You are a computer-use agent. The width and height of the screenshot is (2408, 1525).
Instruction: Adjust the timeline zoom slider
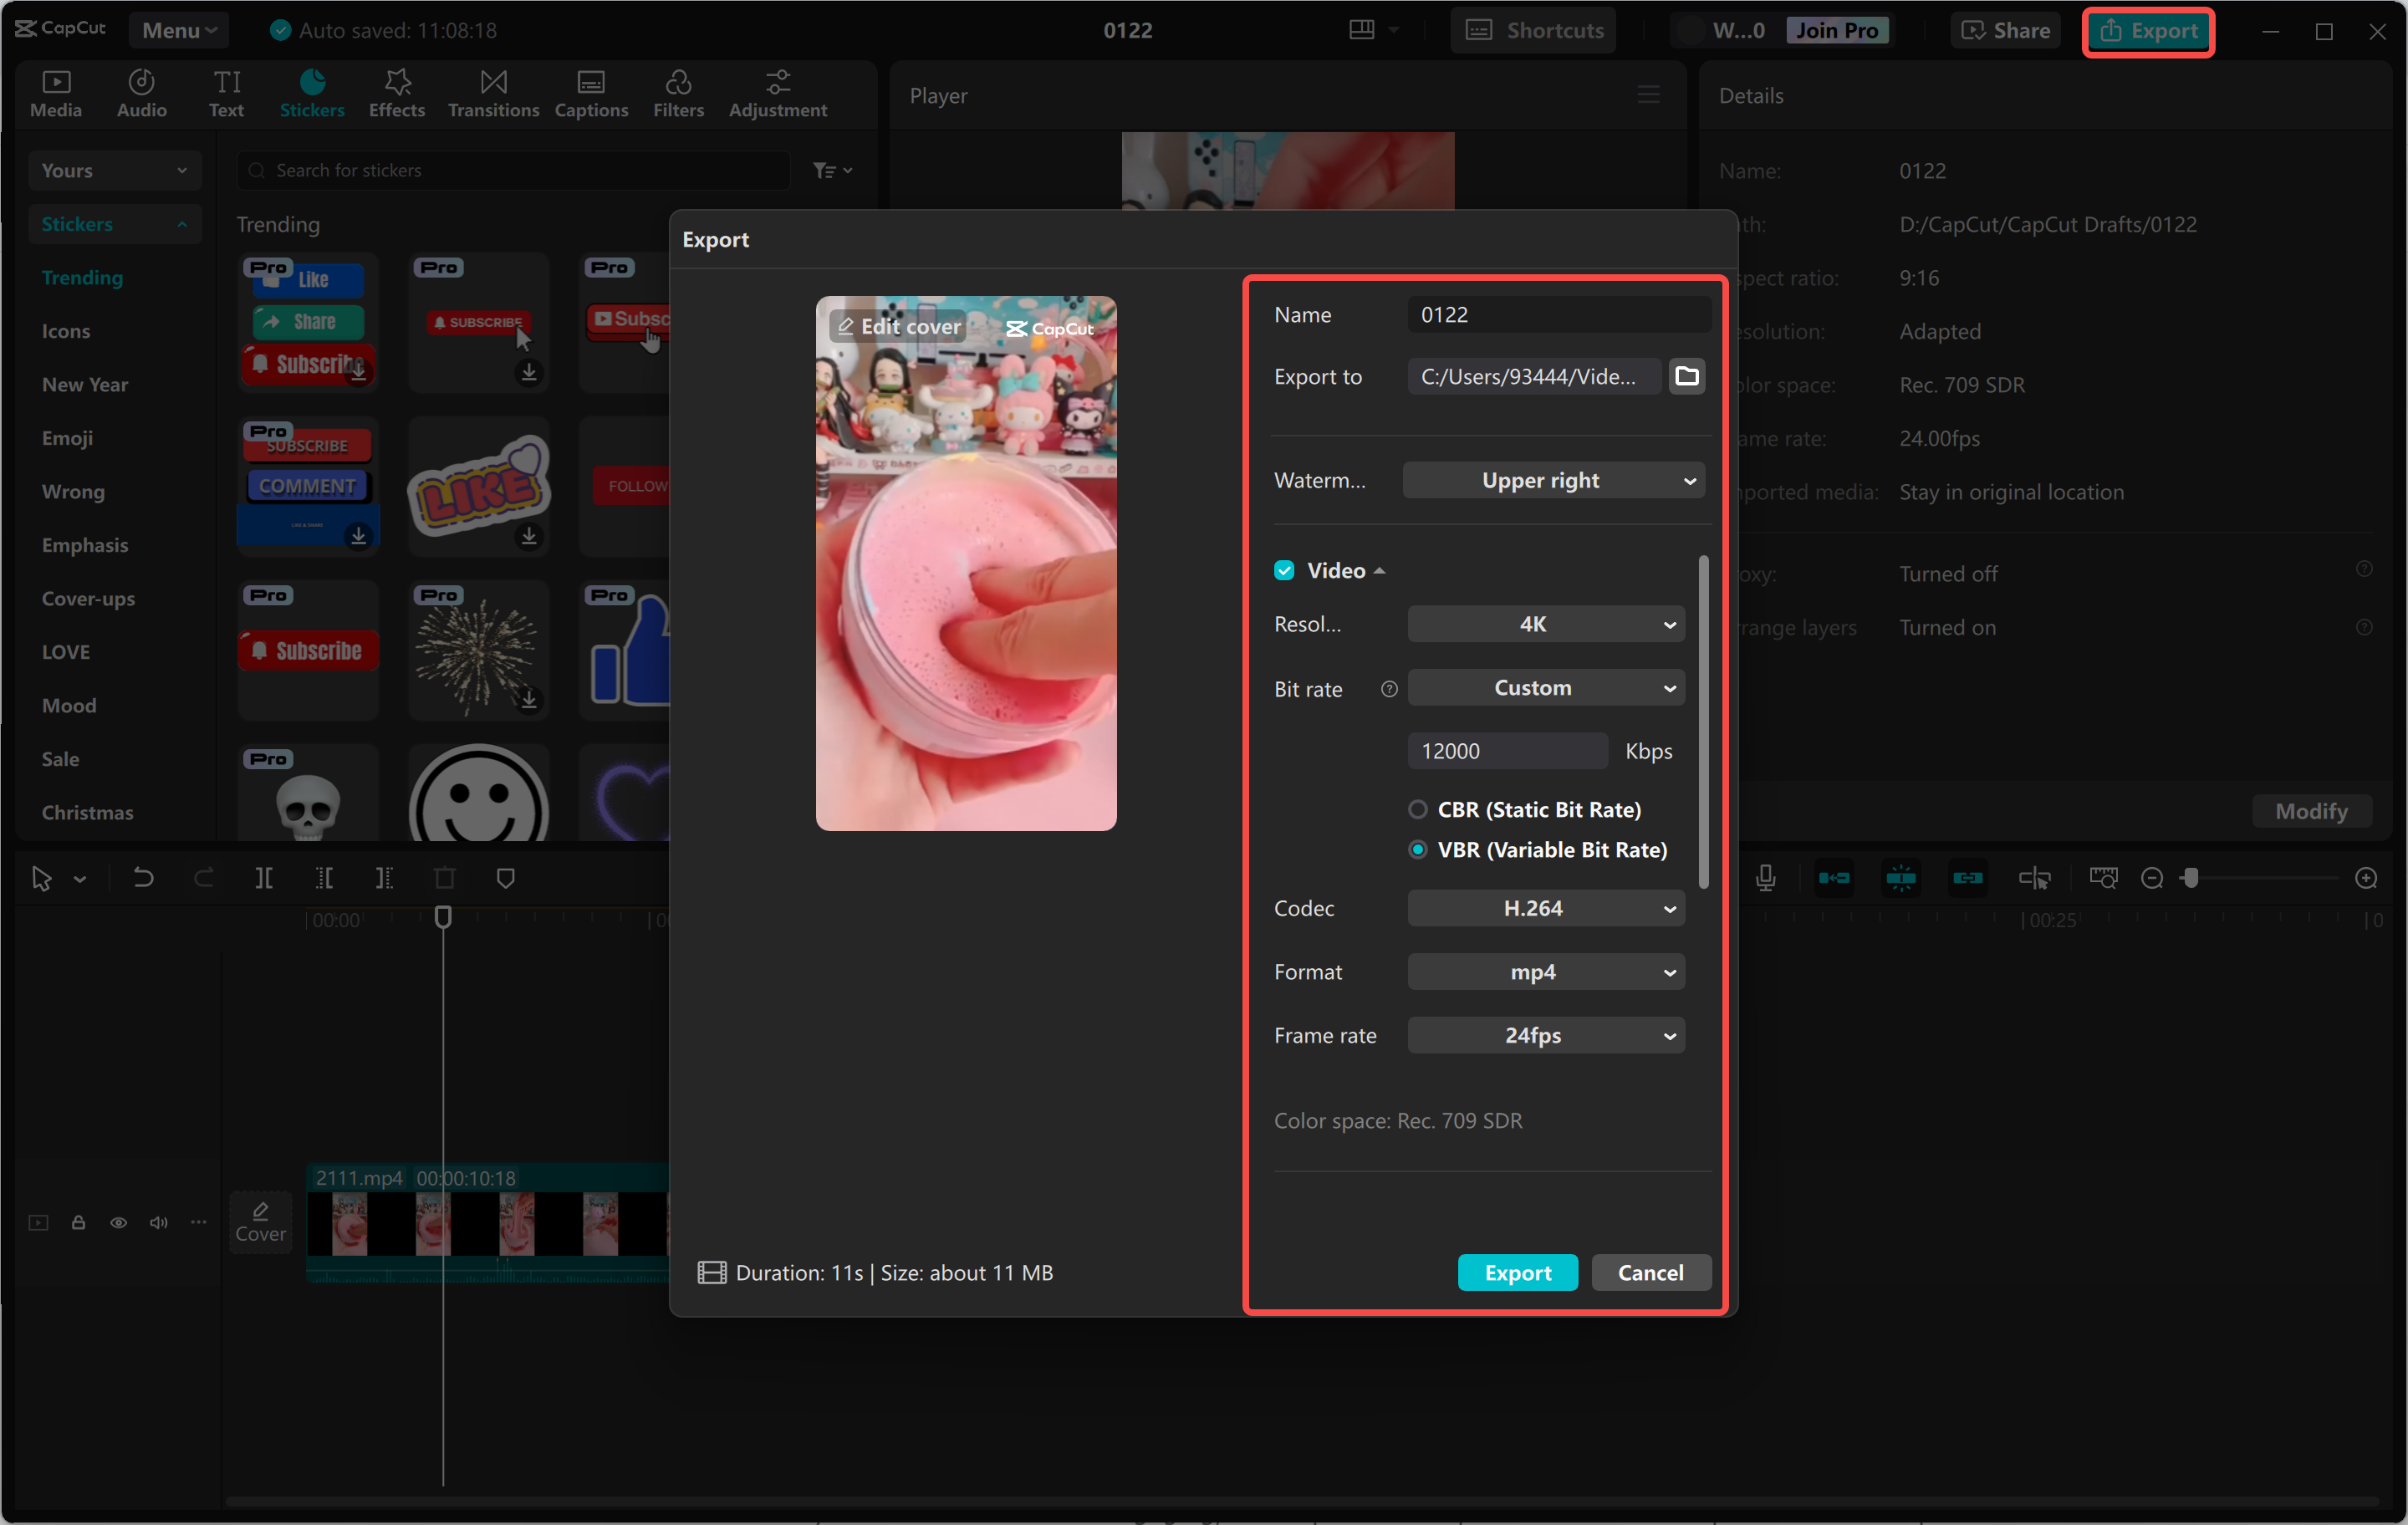coord(2192,878)
